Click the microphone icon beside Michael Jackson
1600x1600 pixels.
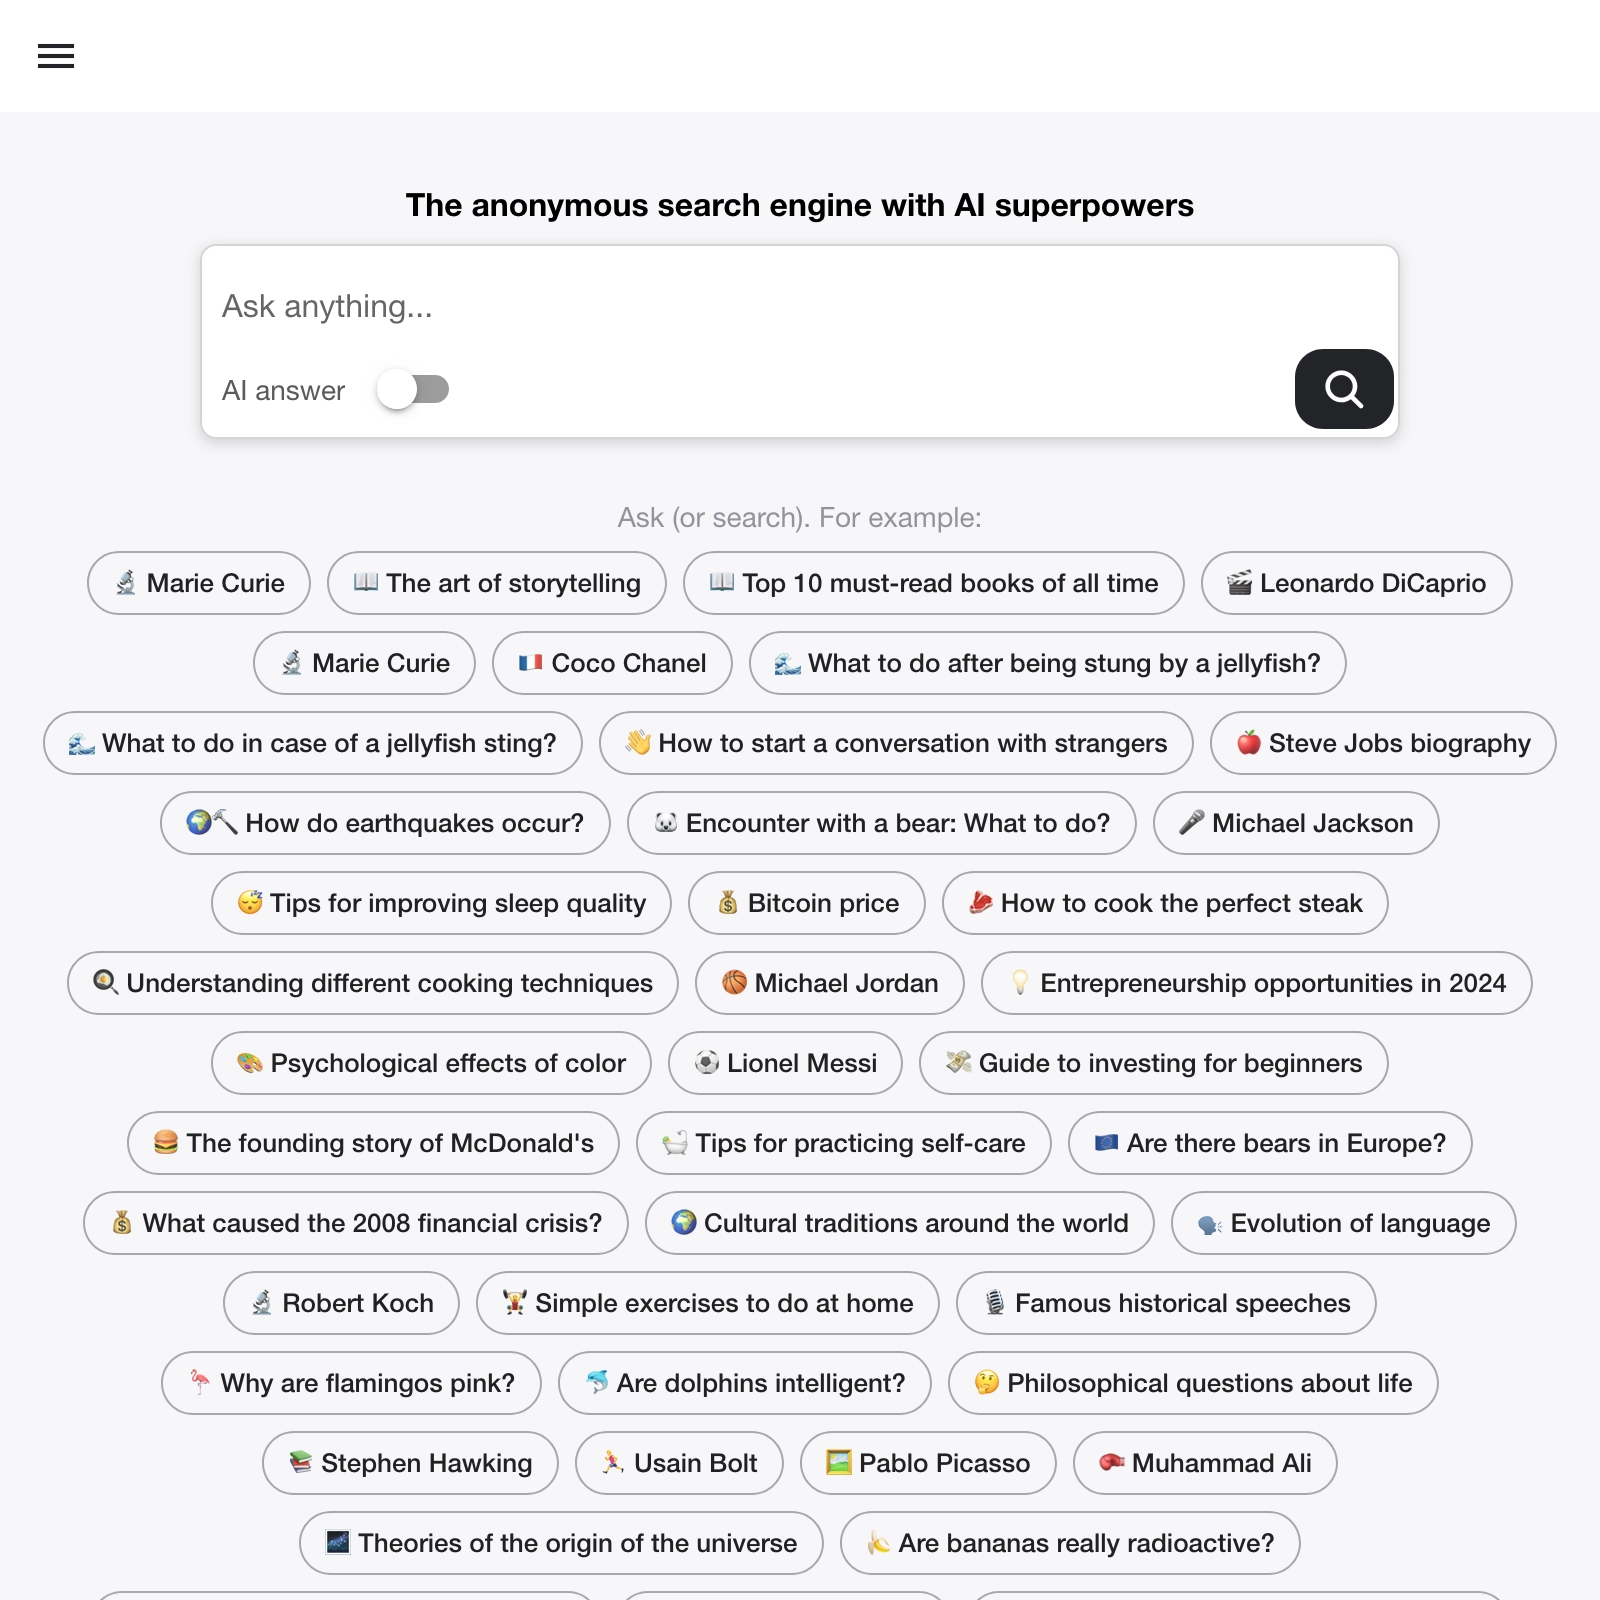(1191, 823)
